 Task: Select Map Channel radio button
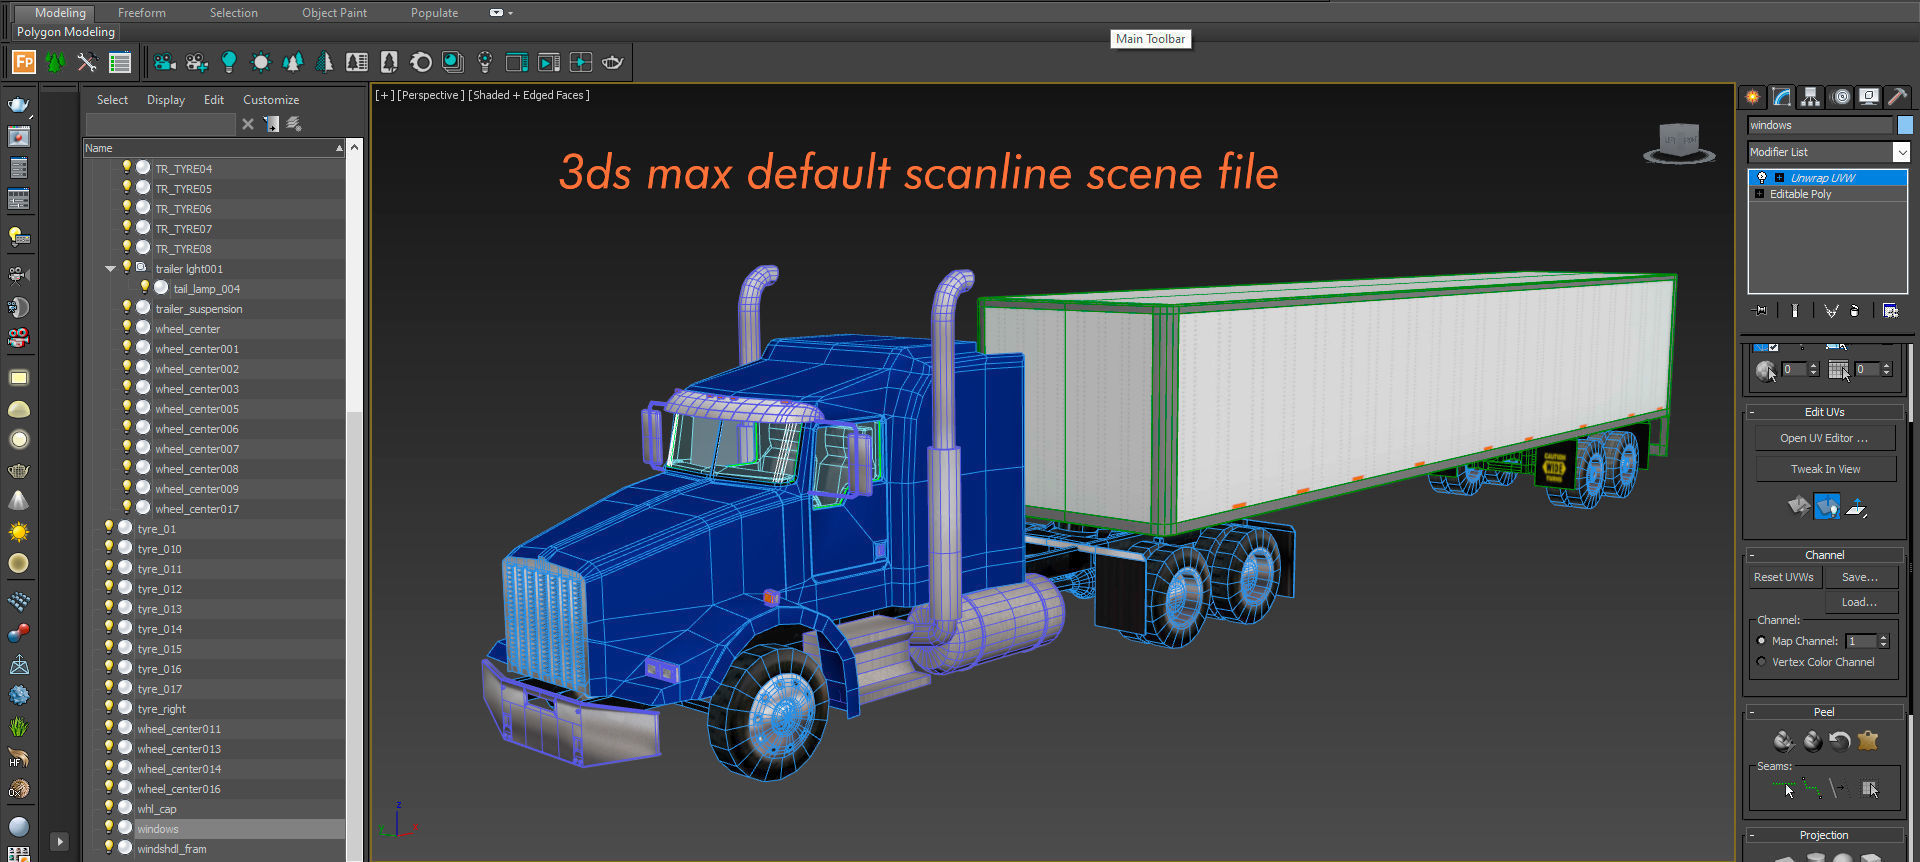pos(1761,641)
